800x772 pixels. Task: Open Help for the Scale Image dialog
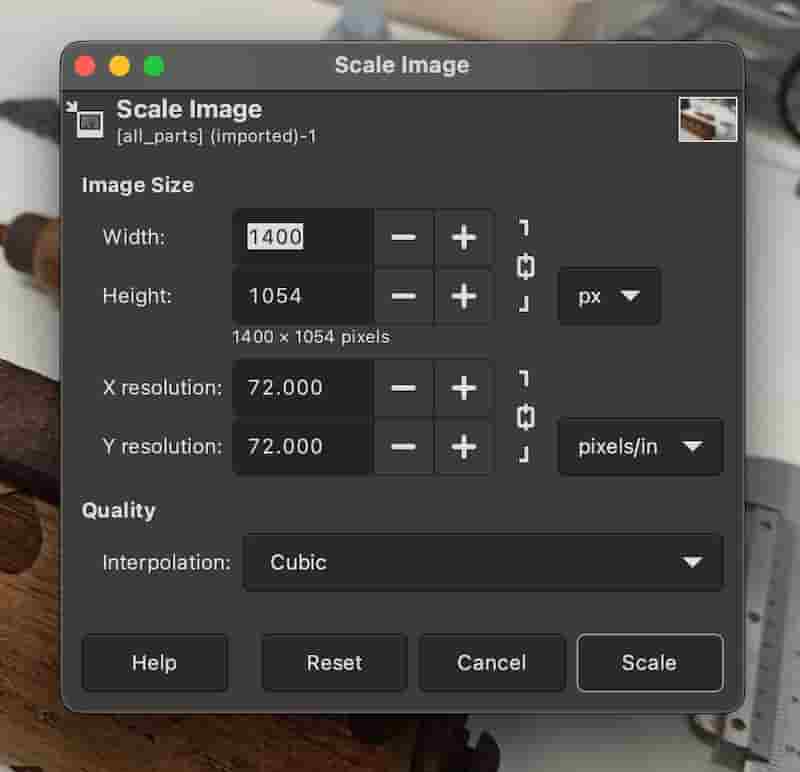click(x=155, y=663)
